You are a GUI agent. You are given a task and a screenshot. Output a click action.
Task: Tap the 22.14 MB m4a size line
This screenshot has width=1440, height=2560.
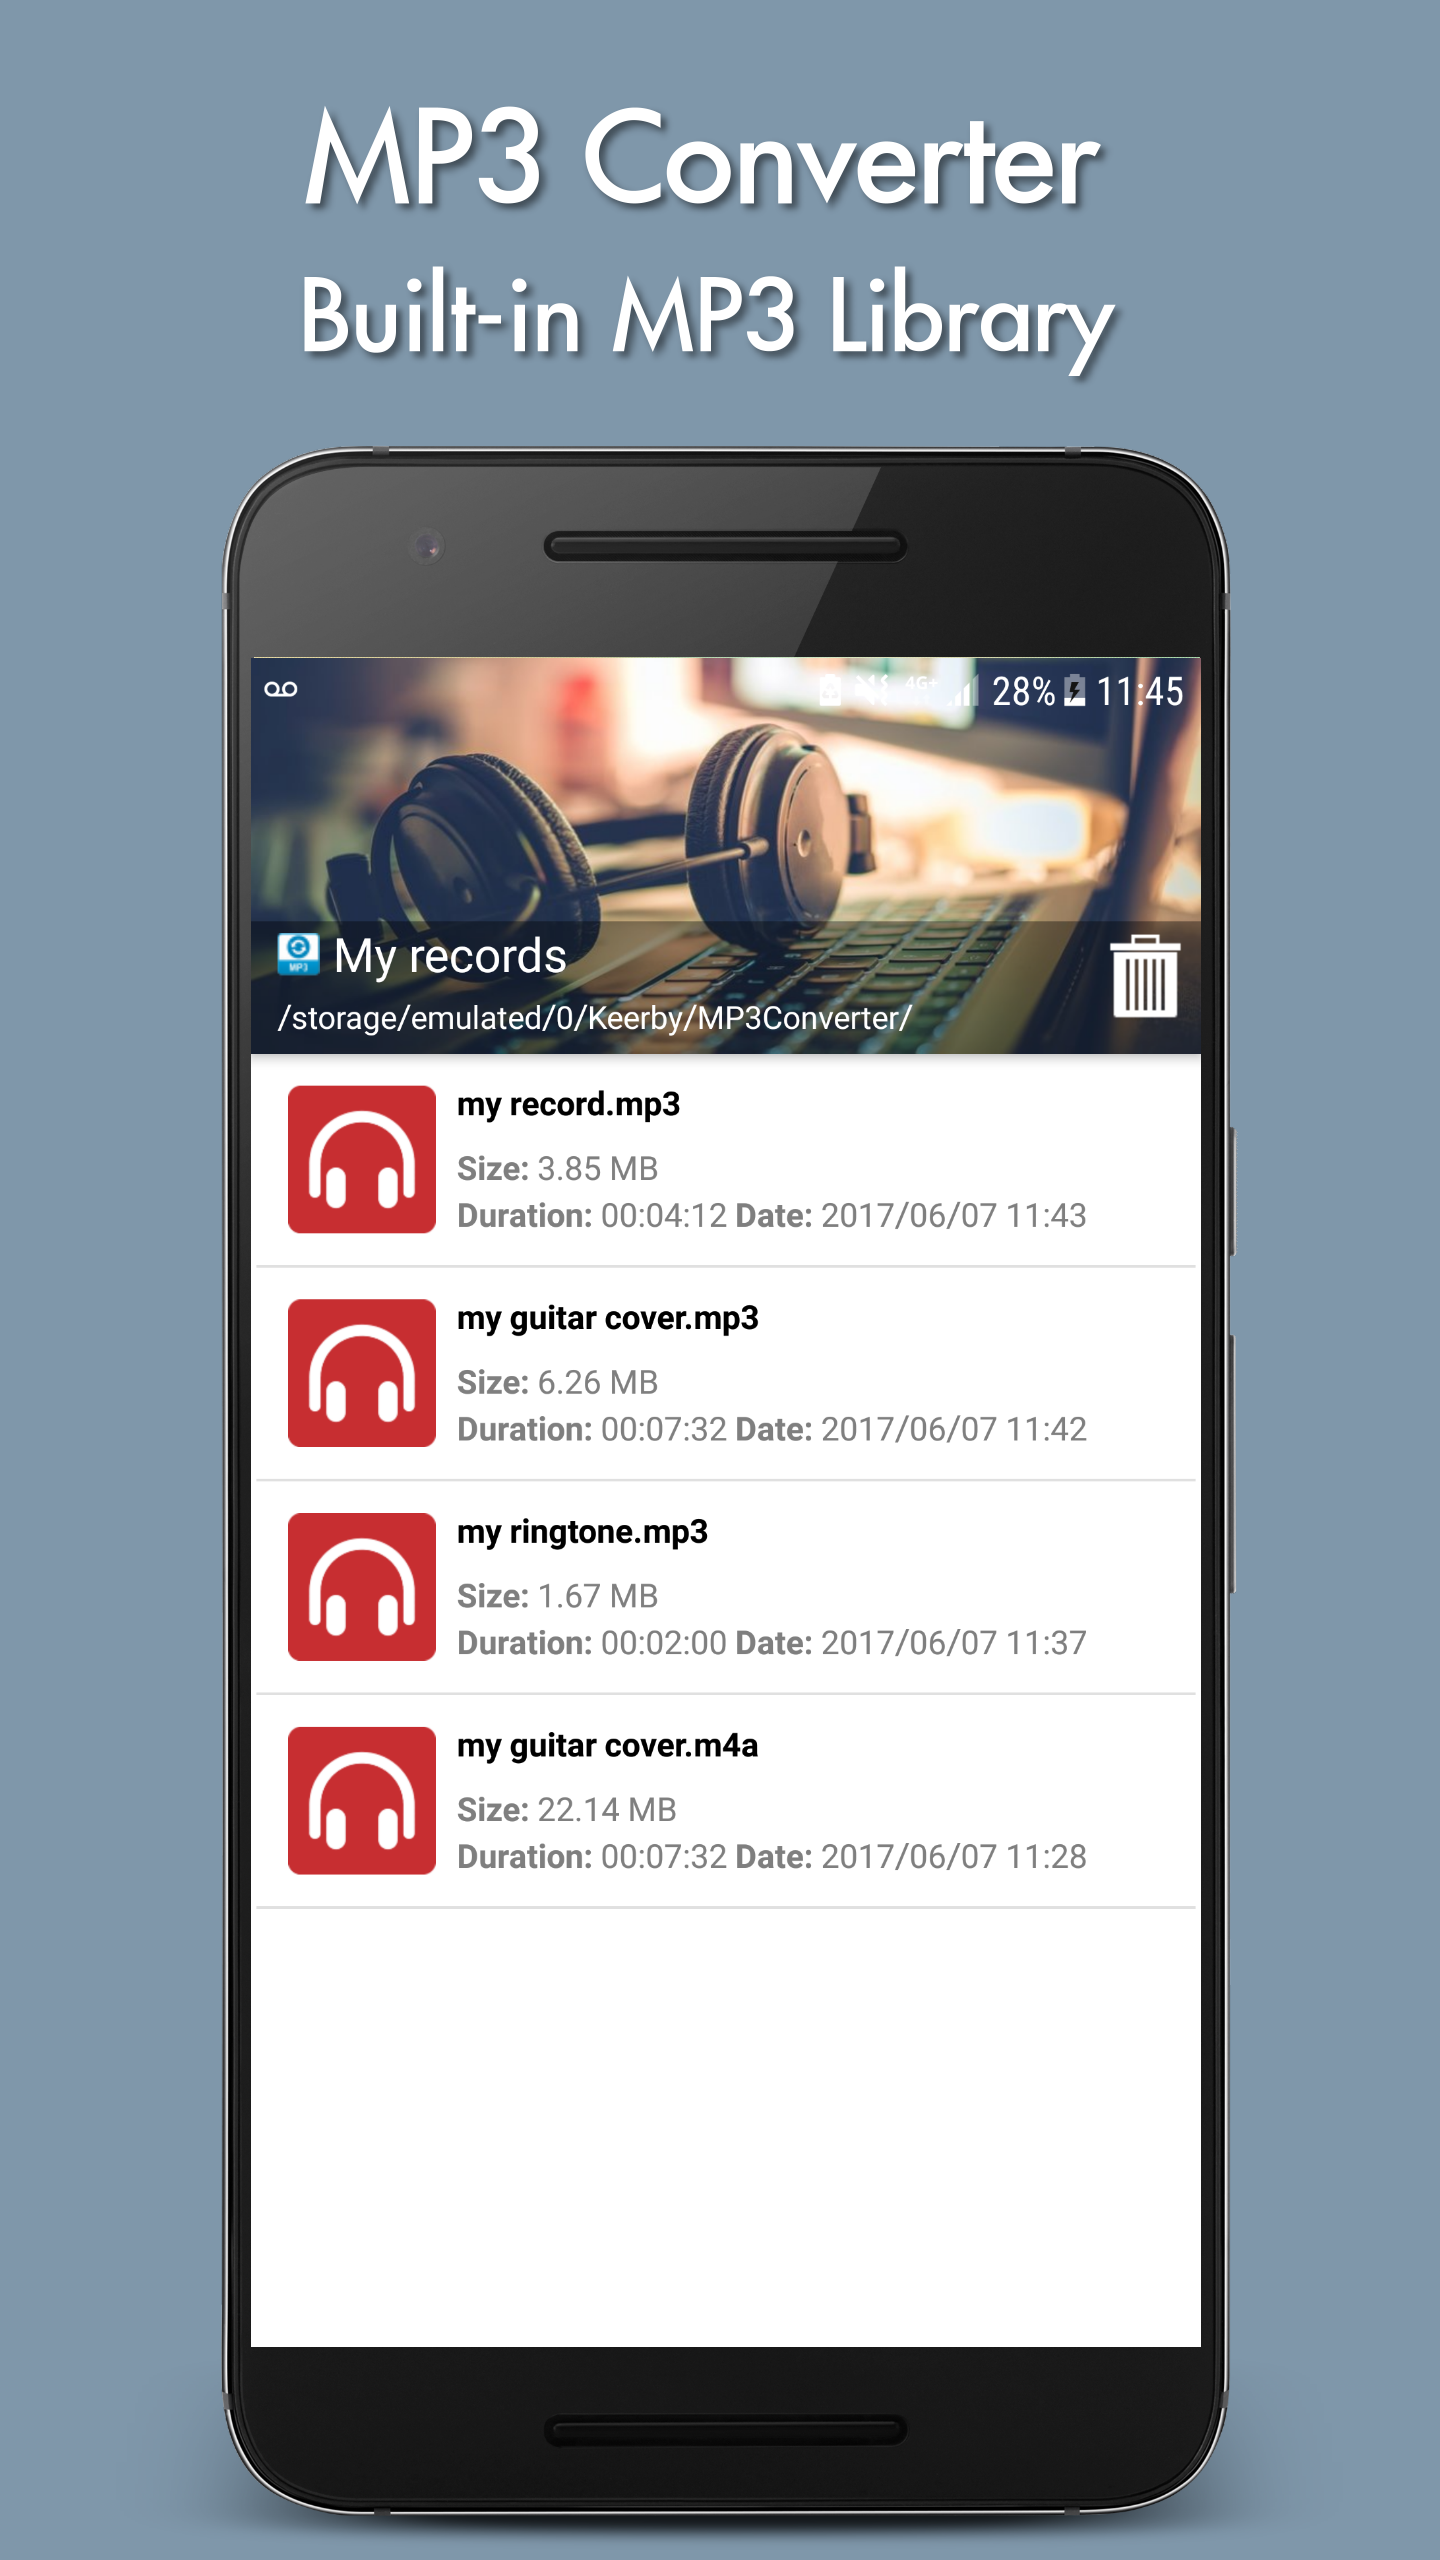click(566, 1810)
